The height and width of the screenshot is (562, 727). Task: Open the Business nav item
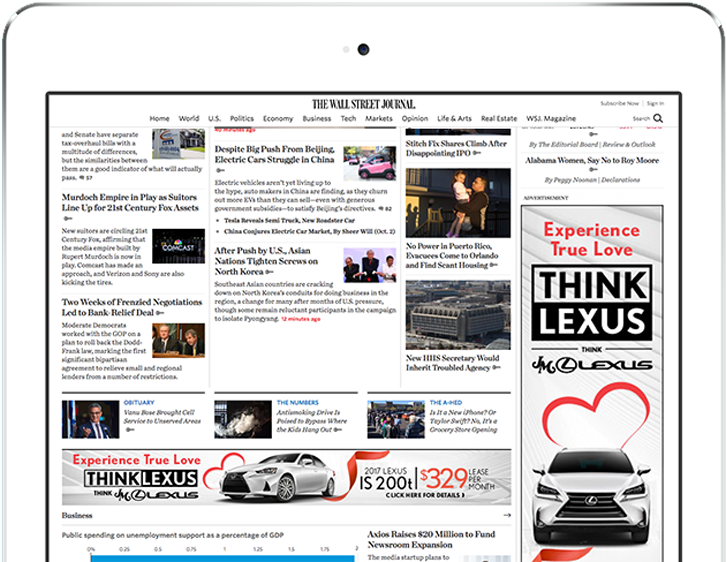[317, 119]
